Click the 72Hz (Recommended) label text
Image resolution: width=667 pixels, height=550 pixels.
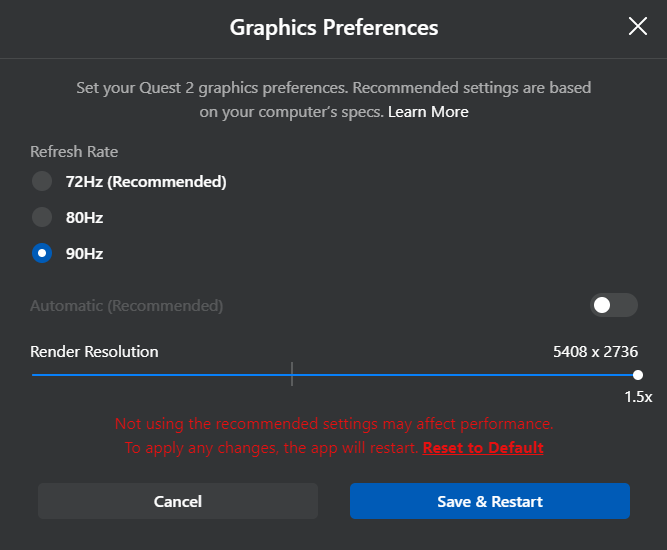click(x=146, y=182)
